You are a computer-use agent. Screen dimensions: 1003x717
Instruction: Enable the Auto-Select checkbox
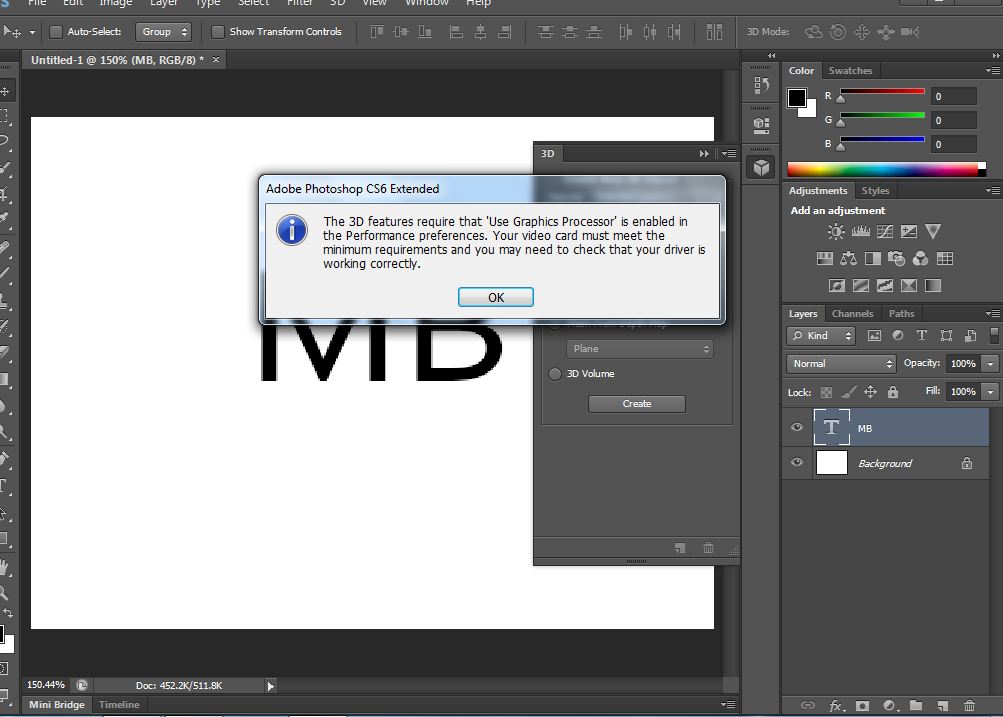(x=56, y=31)
